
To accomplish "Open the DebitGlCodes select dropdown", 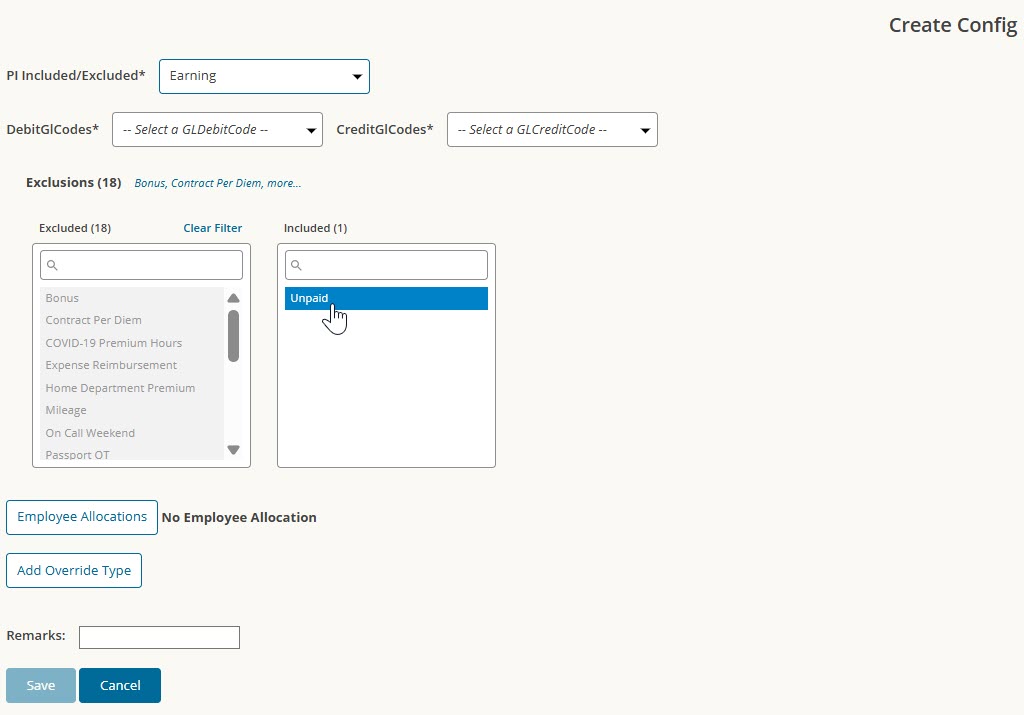I will (217, 129).
